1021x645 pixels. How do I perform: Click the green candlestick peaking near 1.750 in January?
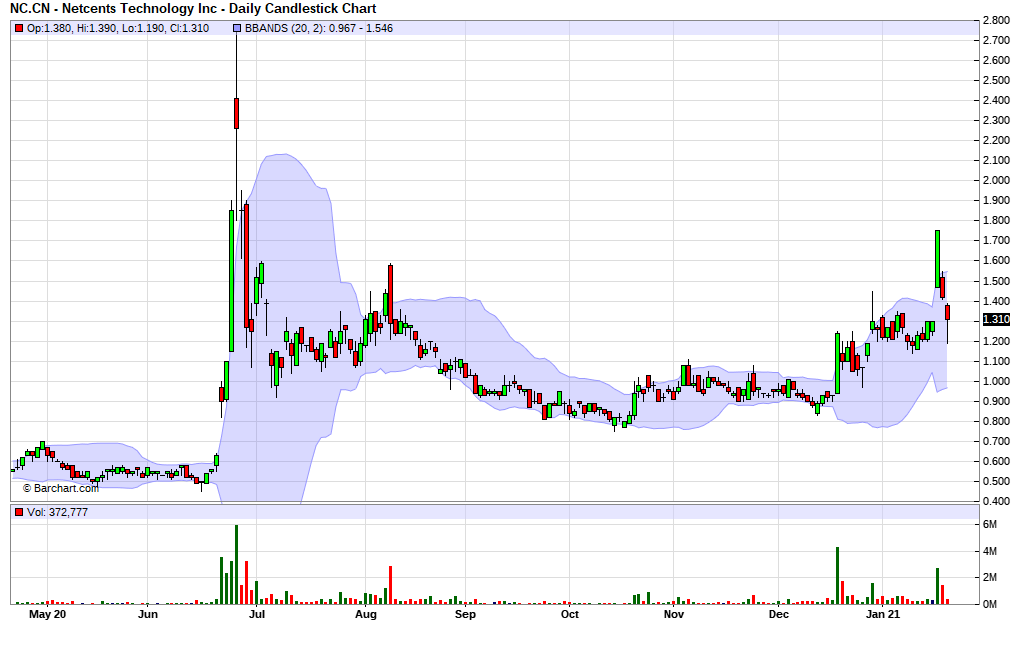(x=938, y=259)
